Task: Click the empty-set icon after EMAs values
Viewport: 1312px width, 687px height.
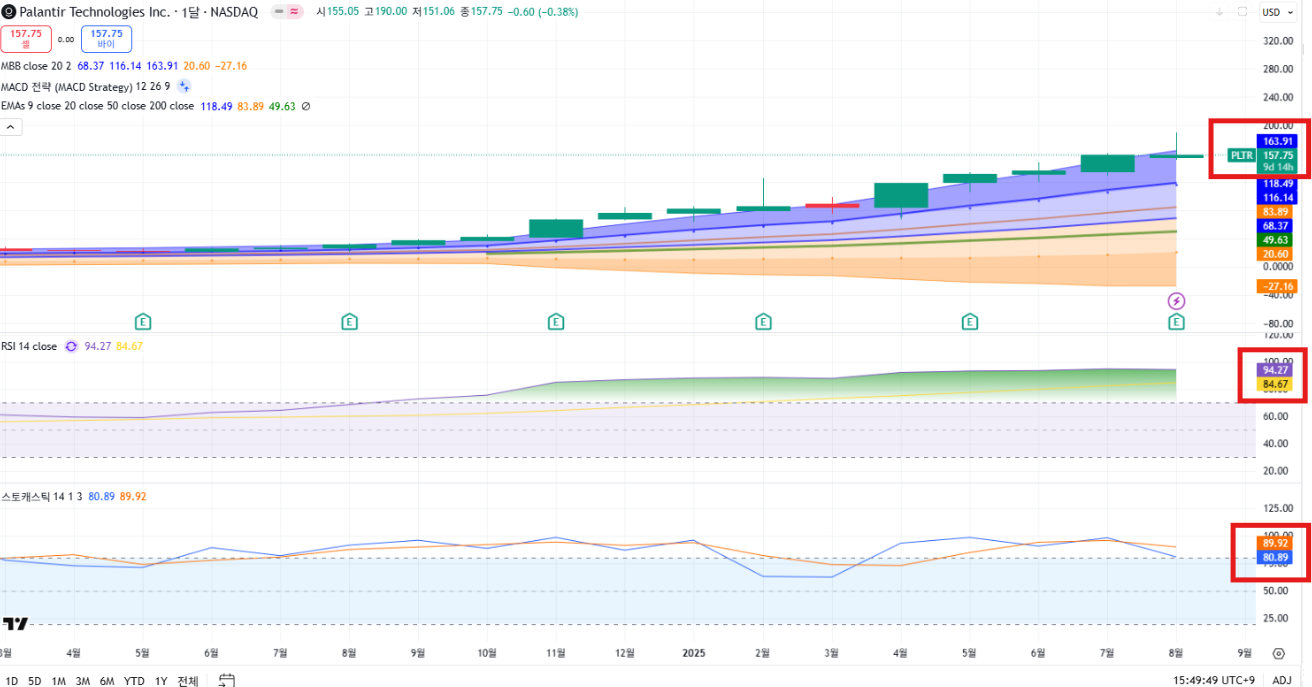Action: pyautogui.click(x=306, y=106)
